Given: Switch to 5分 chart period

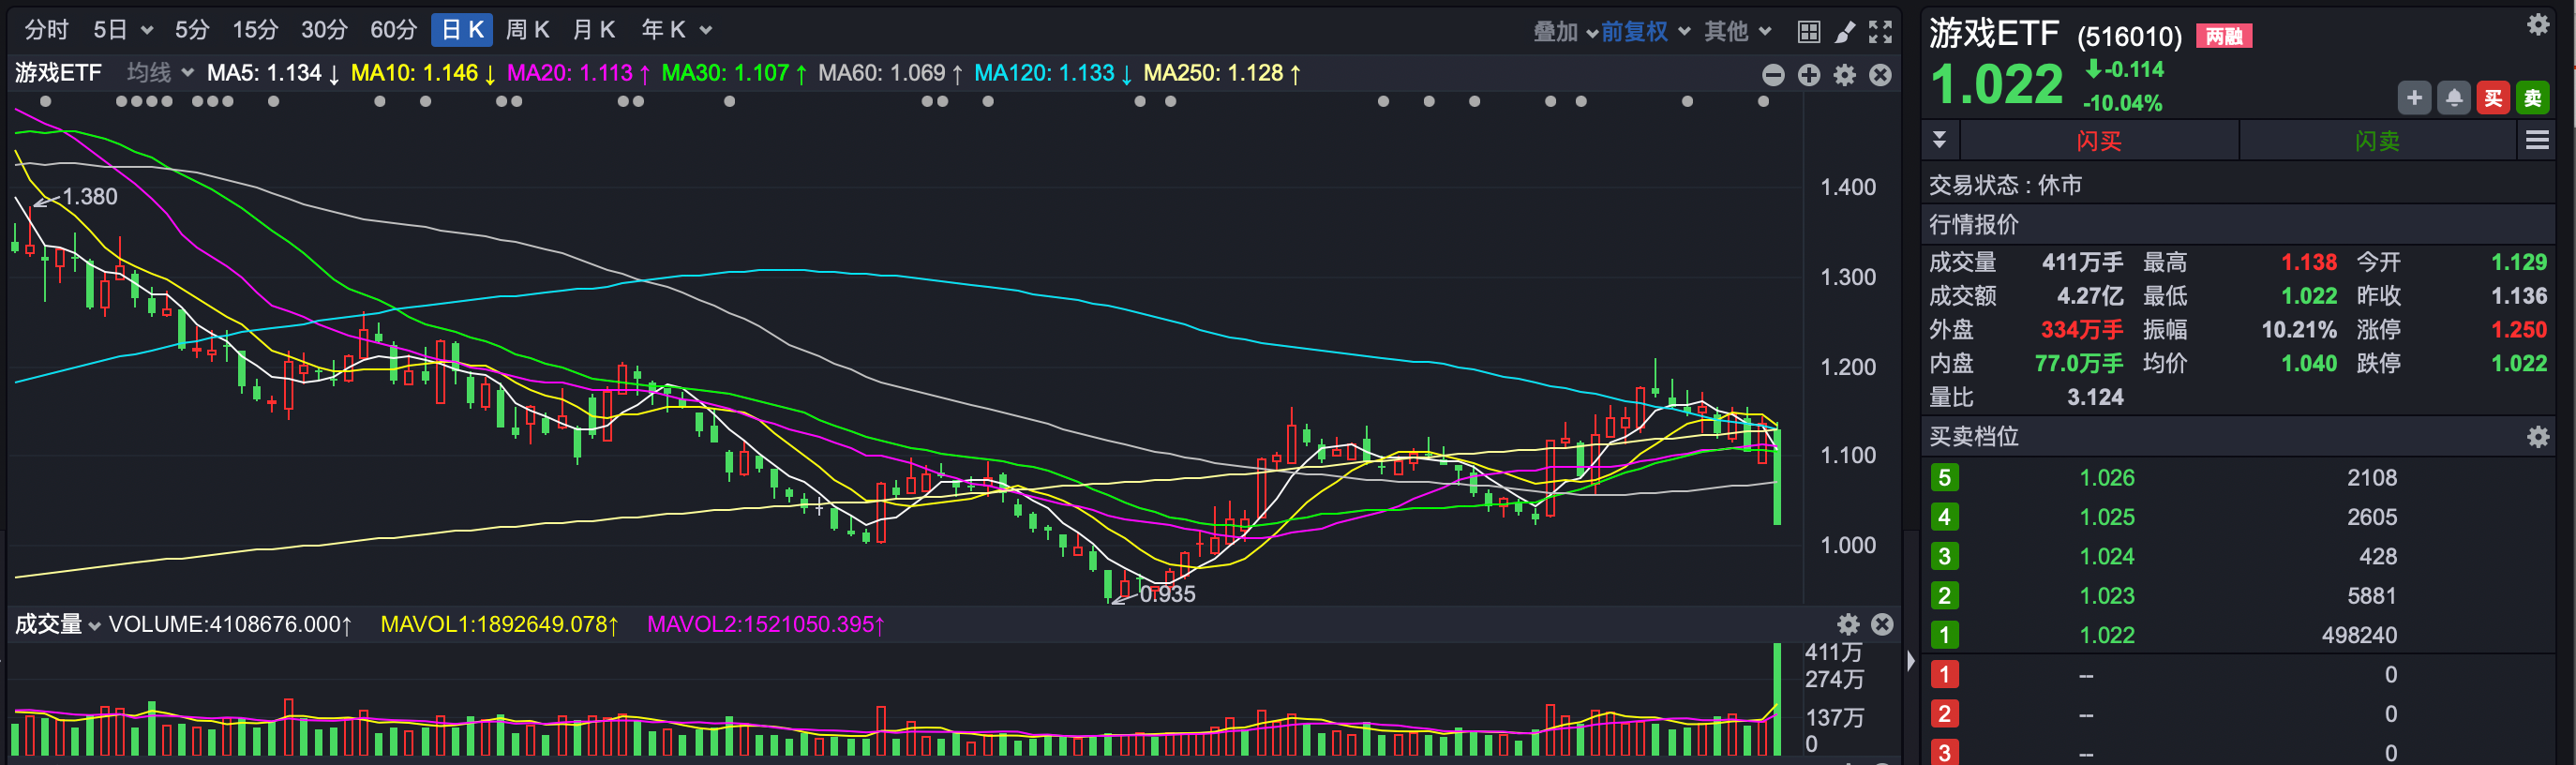Looking at the screenshot, I should pyautogui.click(x=192, y=30).
